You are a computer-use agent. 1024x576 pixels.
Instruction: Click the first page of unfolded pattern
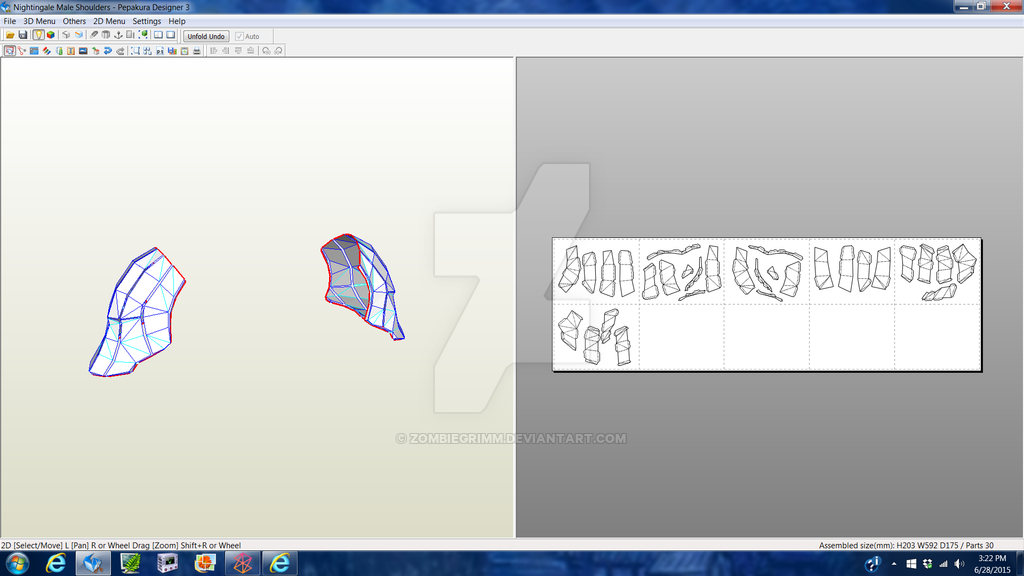(597, 272)
